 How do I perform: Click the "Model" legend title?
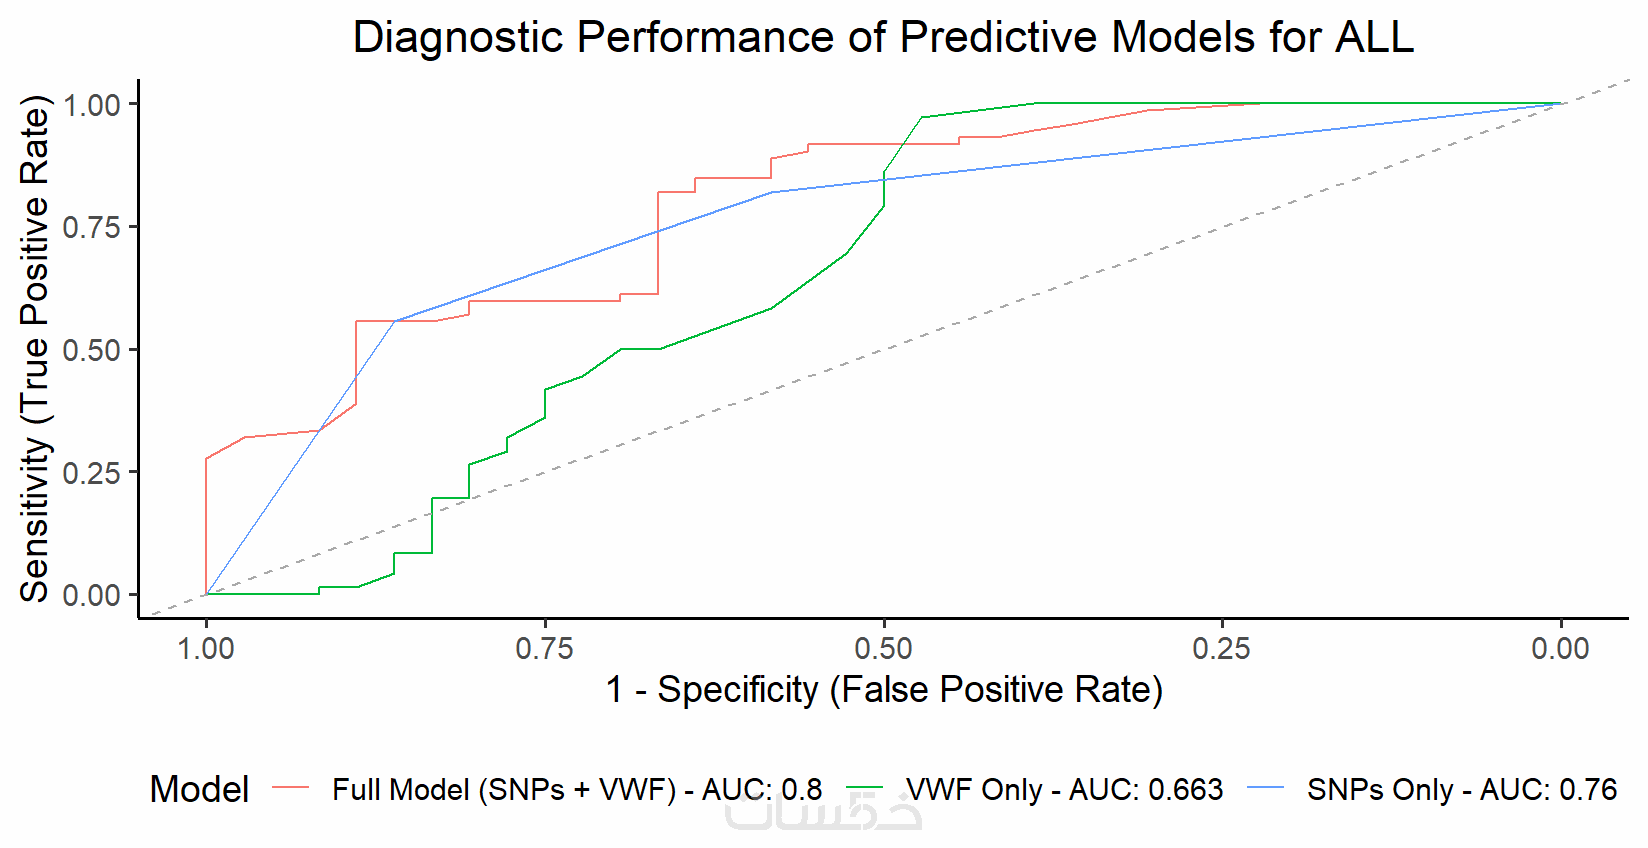(x=199, y=790)
